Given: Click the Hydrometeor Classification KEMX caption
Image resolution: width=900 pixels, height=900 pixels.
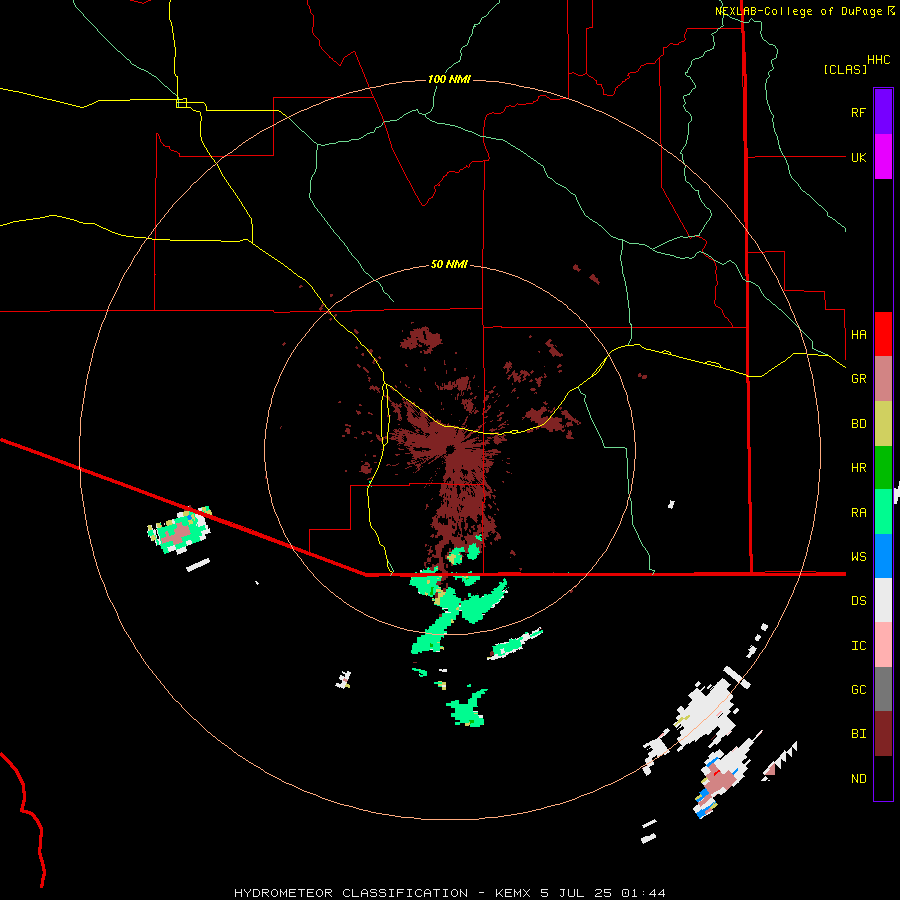Looking at the screenshot, I should click(449, 893).
